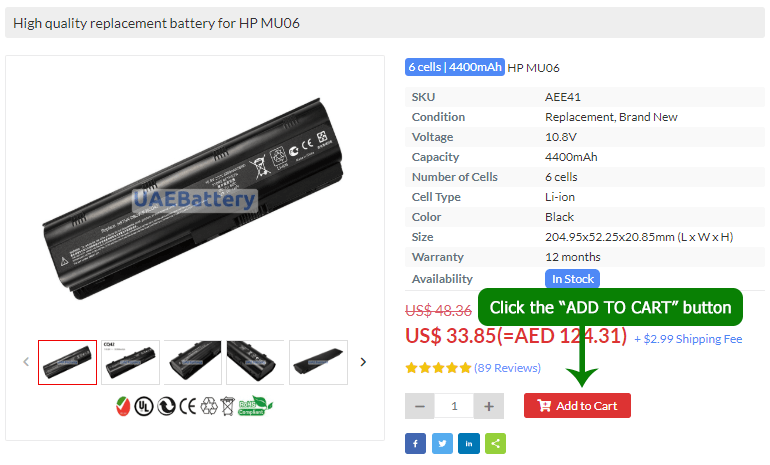
Task: Add the HP MU06 battery to cart
Action: tap(577, 406)
